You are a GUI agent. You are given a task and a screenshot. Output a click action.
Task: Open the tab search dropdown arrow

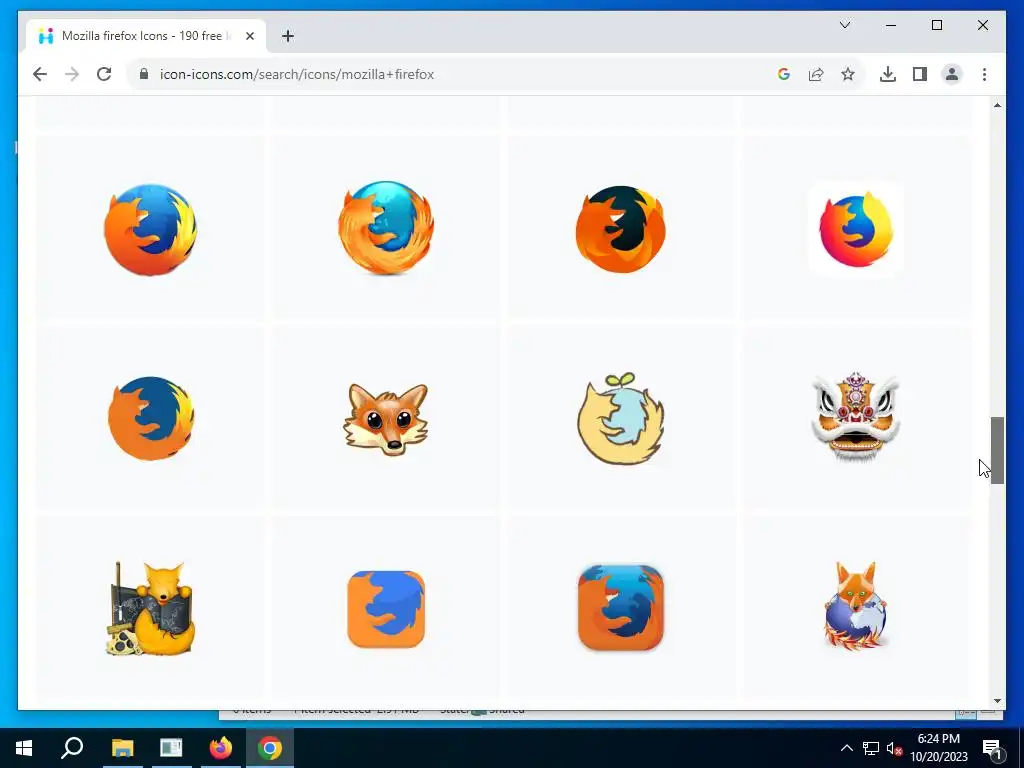pos(844,25)
